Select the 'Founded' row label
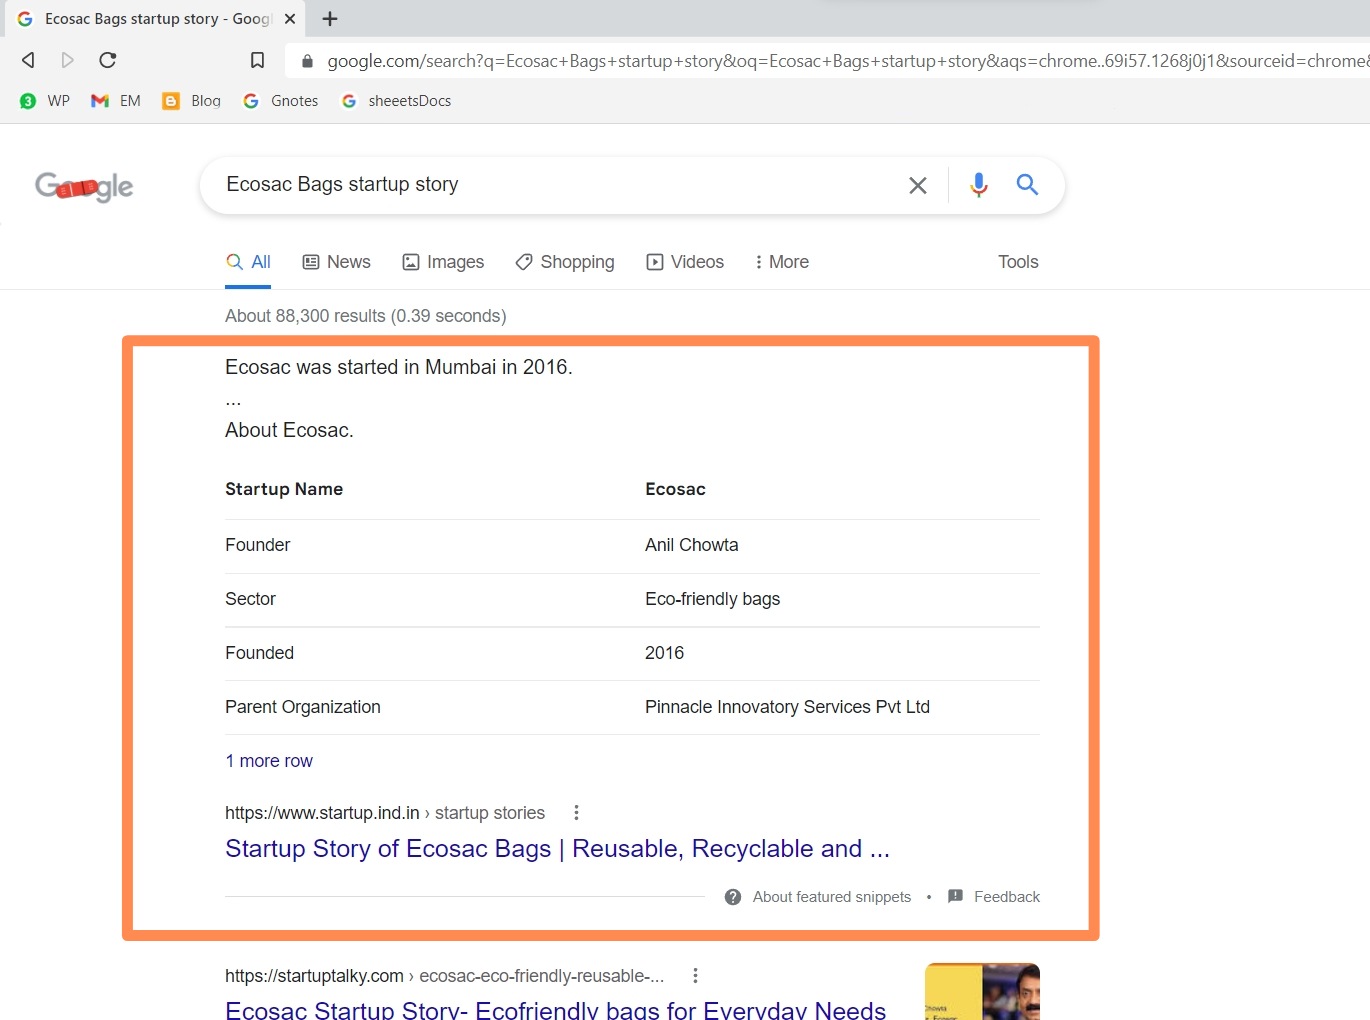Image resolution: width=1370 pixels, height=1020 pixels. 259,653
